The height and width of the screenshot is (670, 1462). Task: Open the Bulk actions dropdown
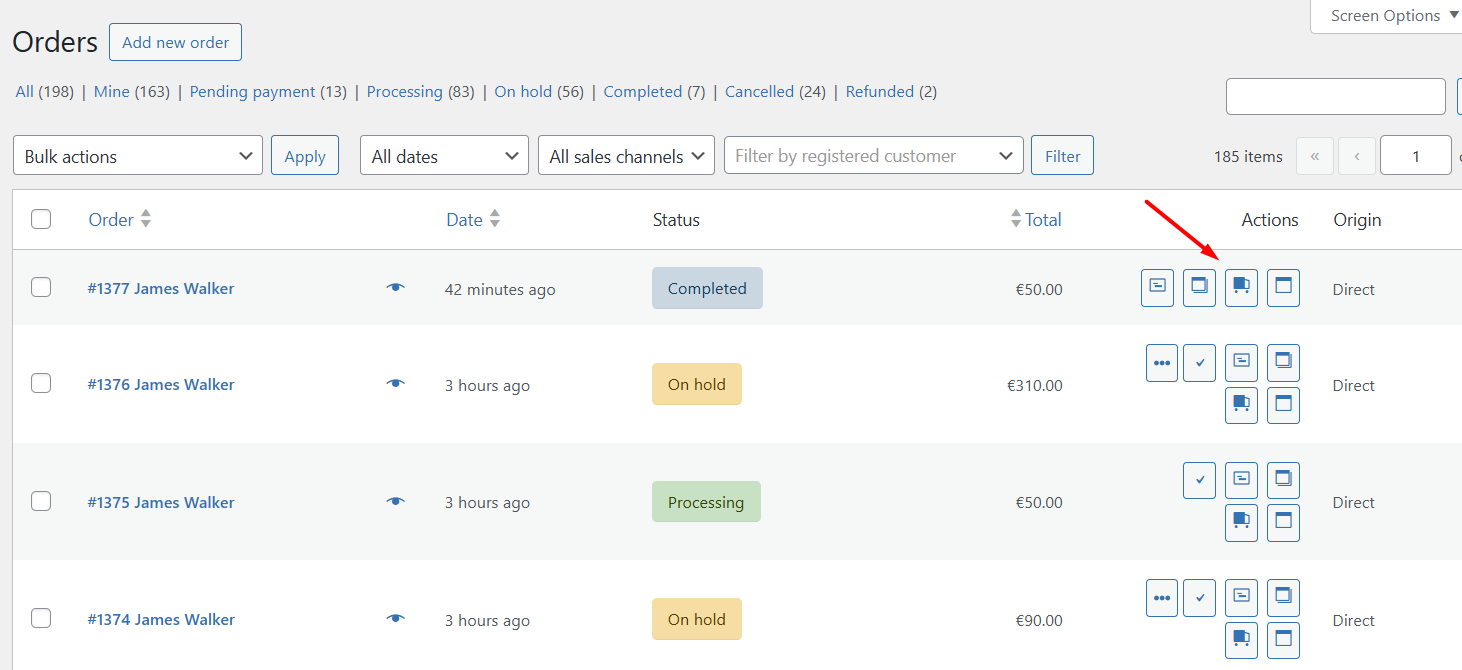pos(138,156)
